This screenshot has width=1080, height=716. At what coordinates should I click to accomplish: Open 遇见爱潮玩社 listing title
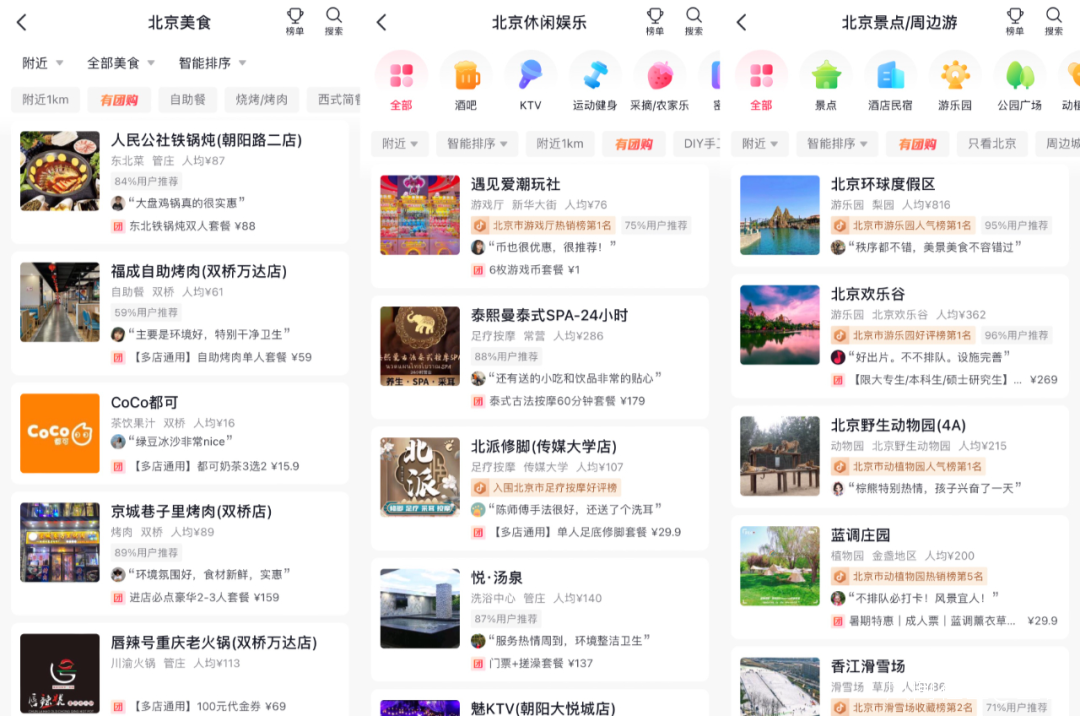click(x=516, y=185)
